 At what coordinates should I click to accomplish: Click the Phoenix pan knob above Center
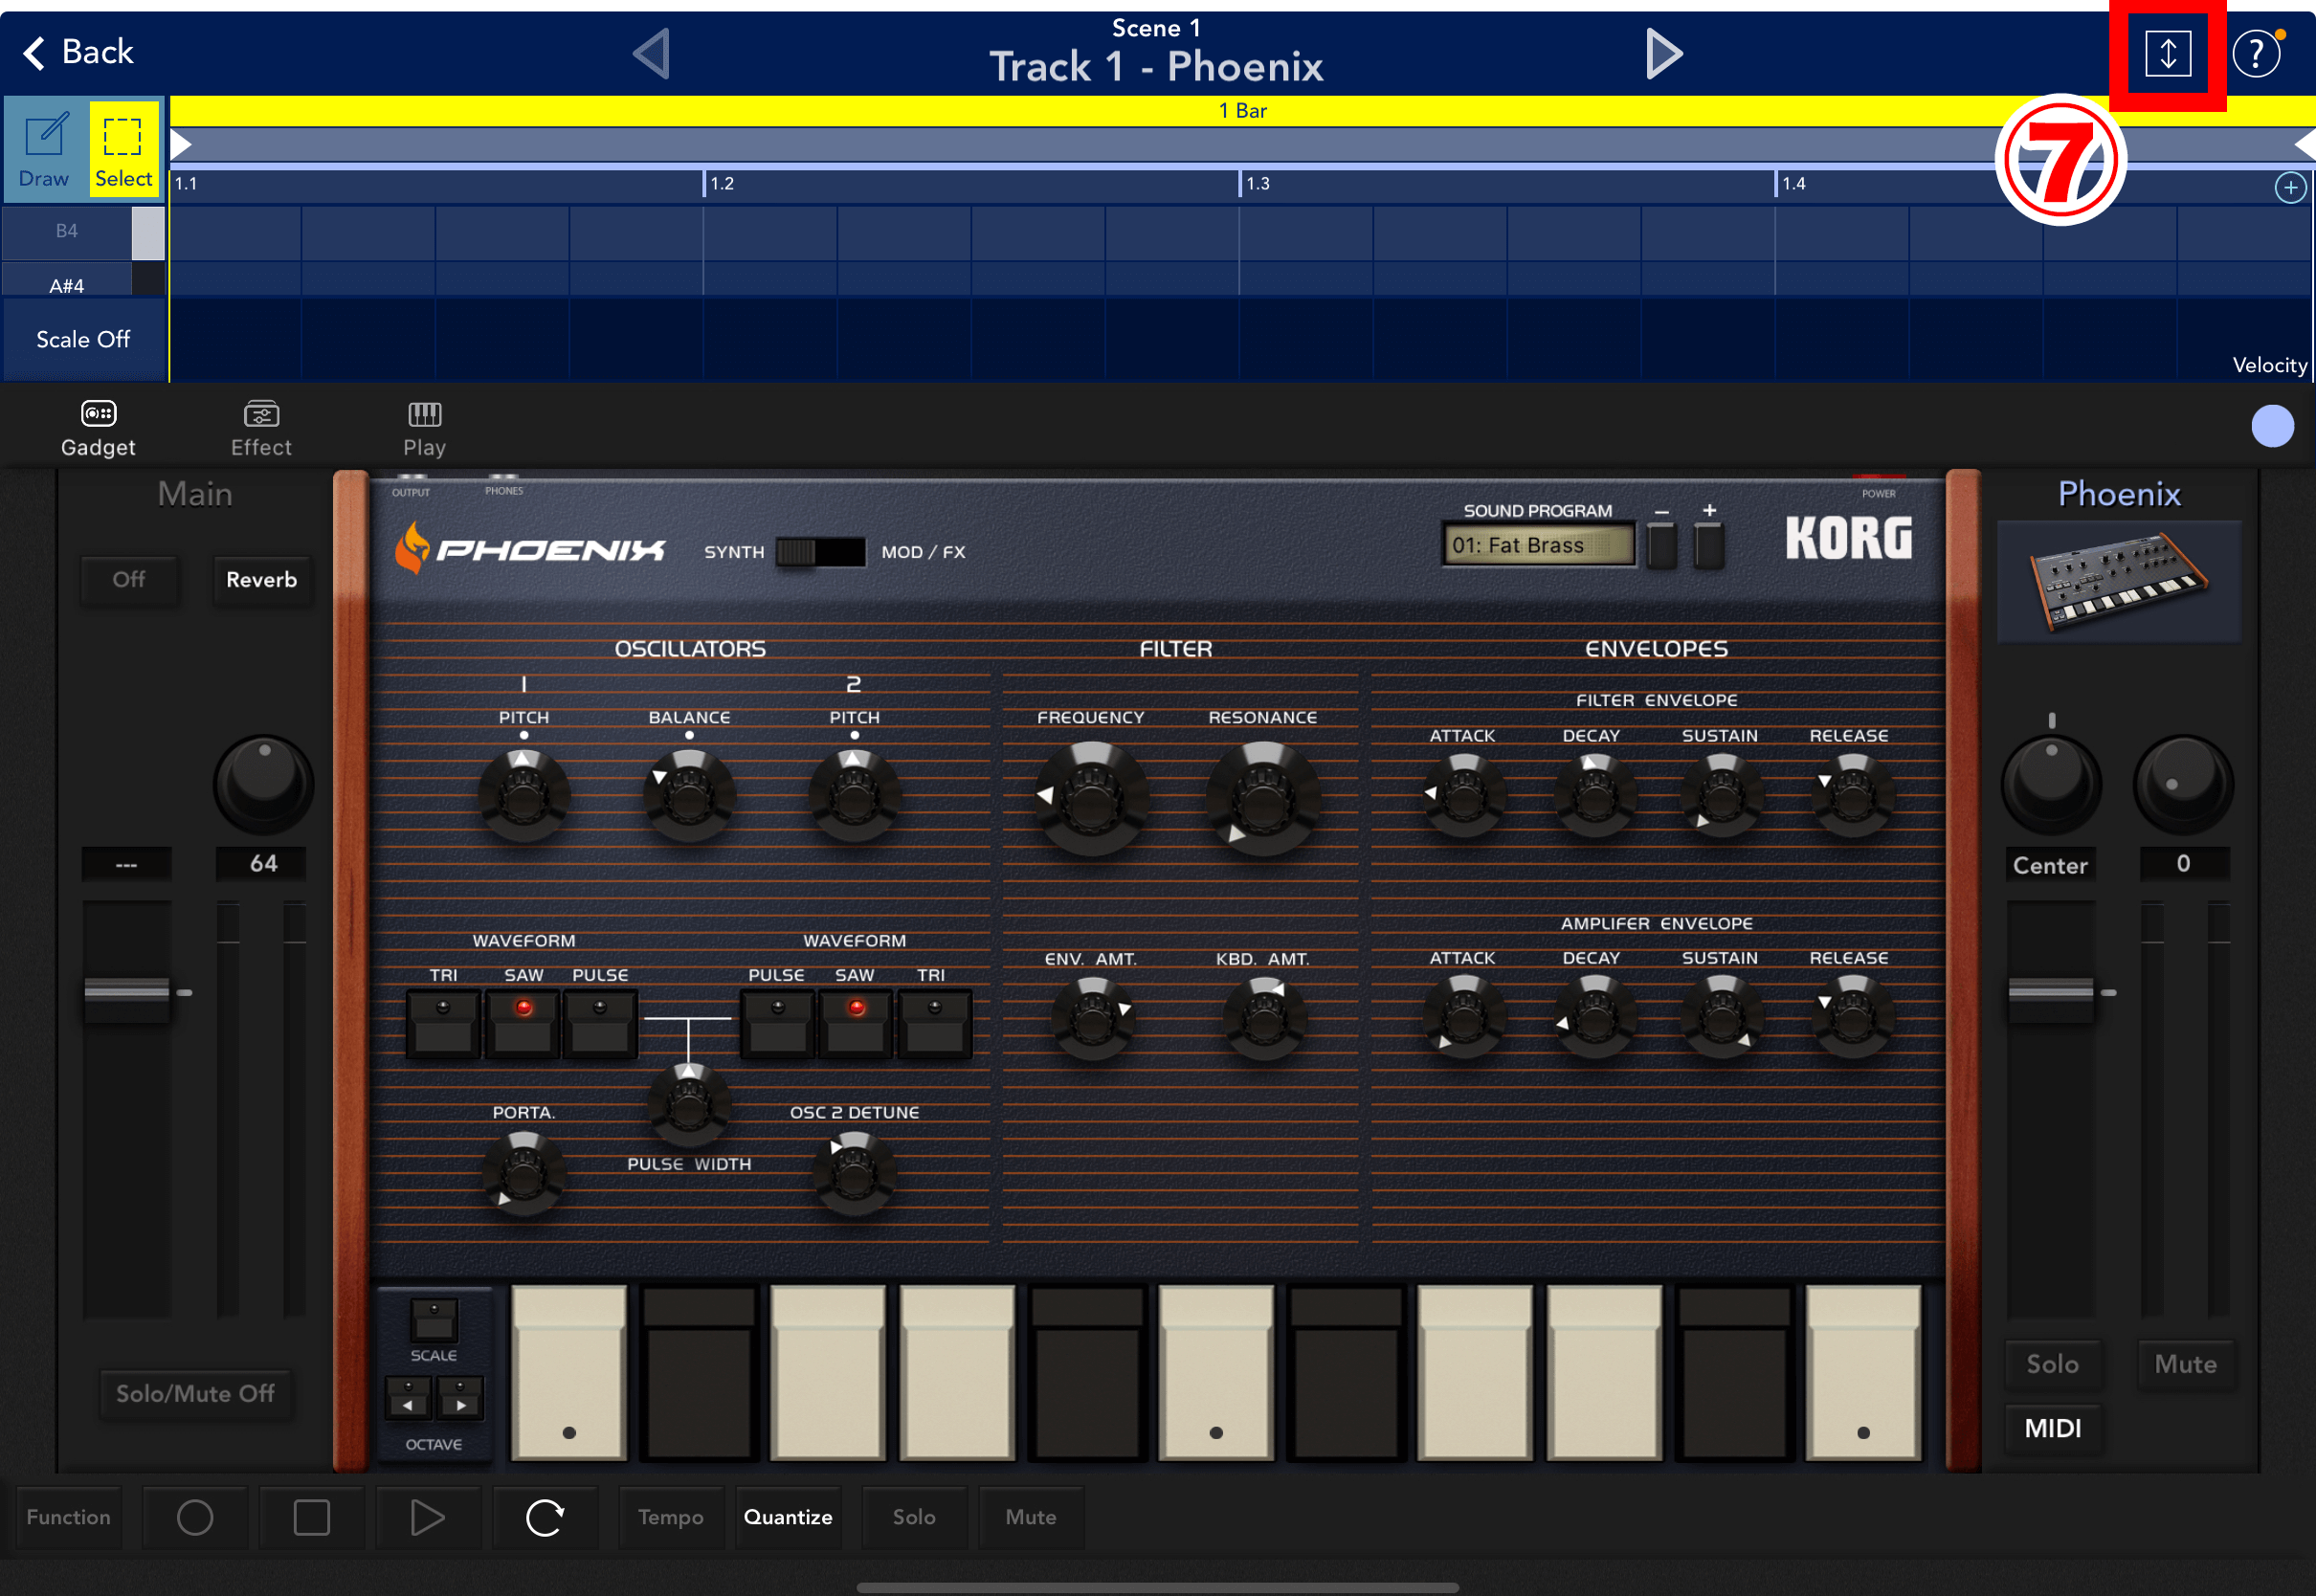pos(2051,785)
